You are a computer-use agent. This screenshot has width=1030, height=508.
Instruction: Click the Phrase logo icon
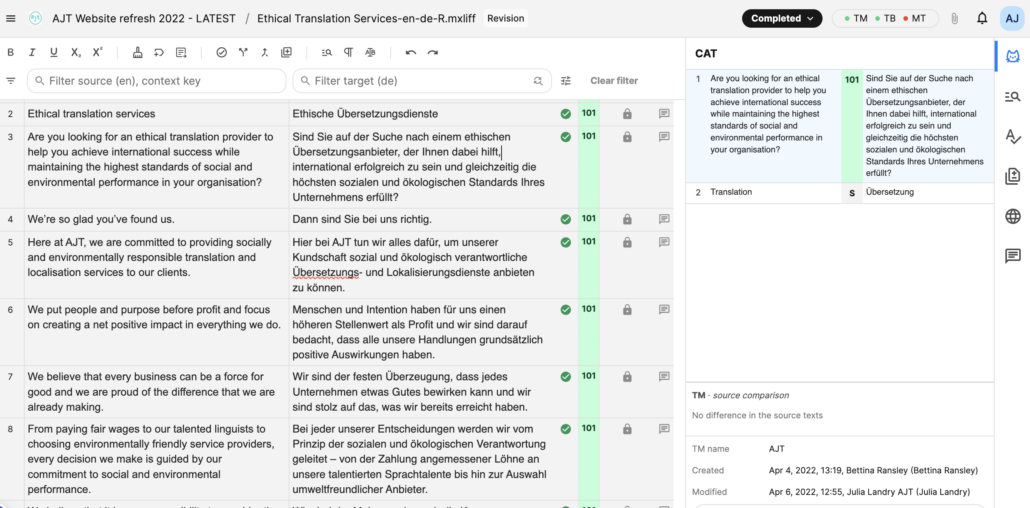(35, 18)
